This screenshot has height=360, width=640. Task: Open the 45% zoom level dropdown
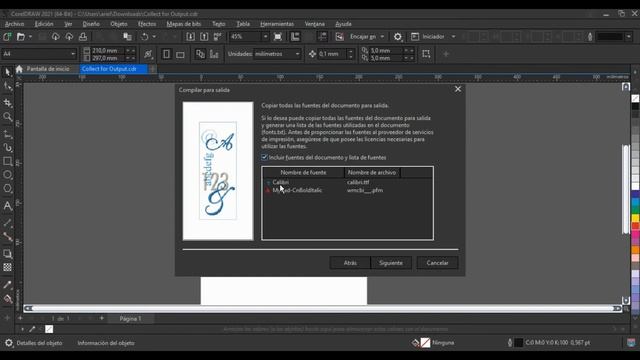265,37
